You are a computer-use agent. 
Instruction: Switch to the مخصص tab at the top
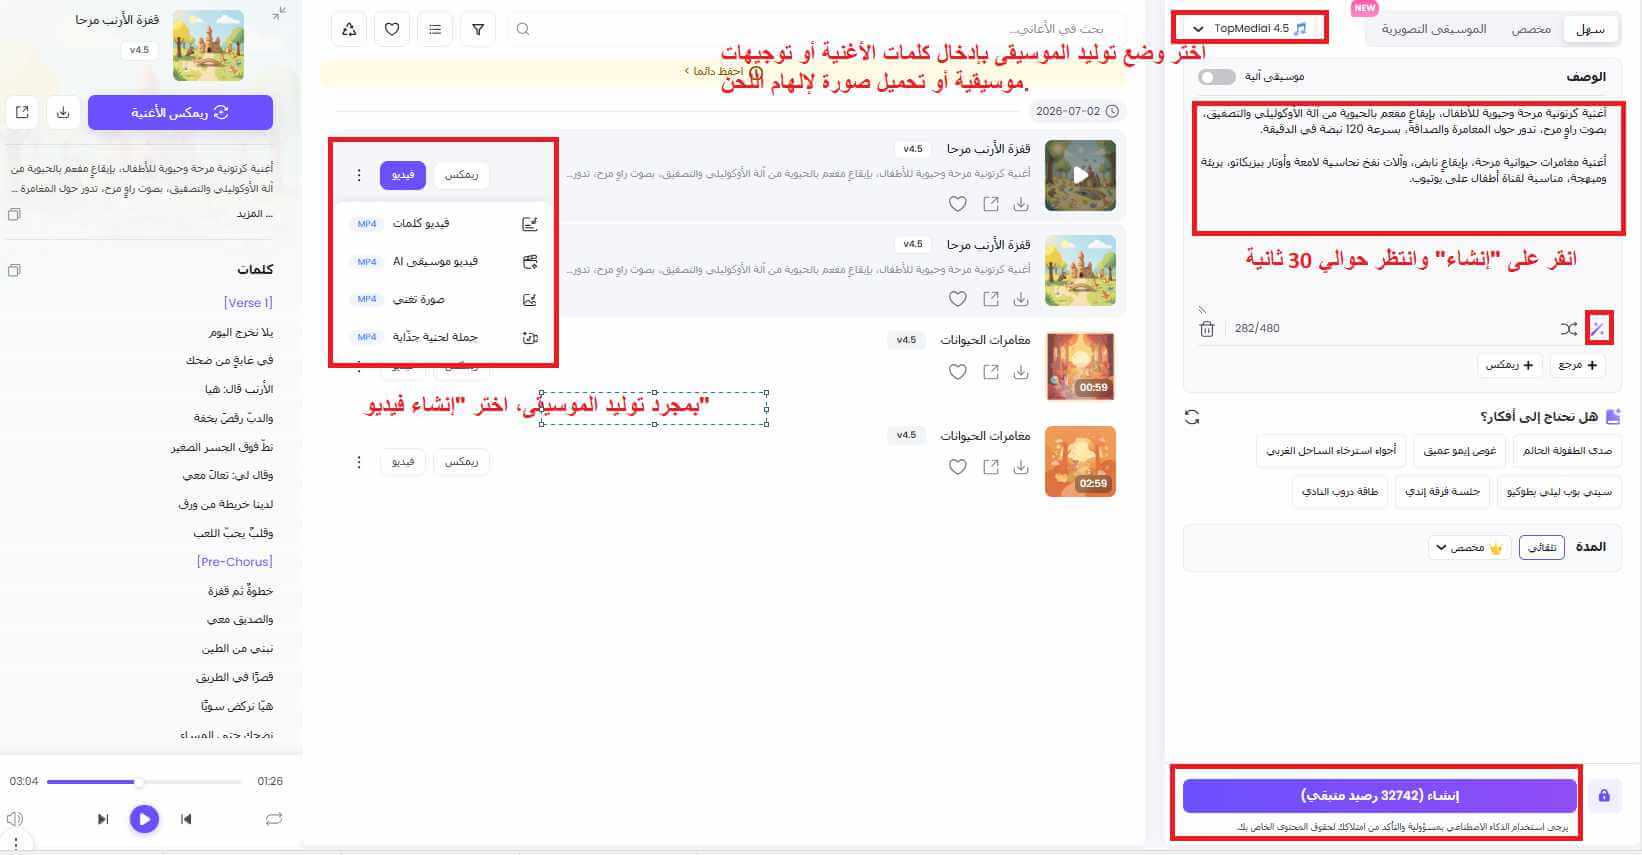tap(1531, 29)
